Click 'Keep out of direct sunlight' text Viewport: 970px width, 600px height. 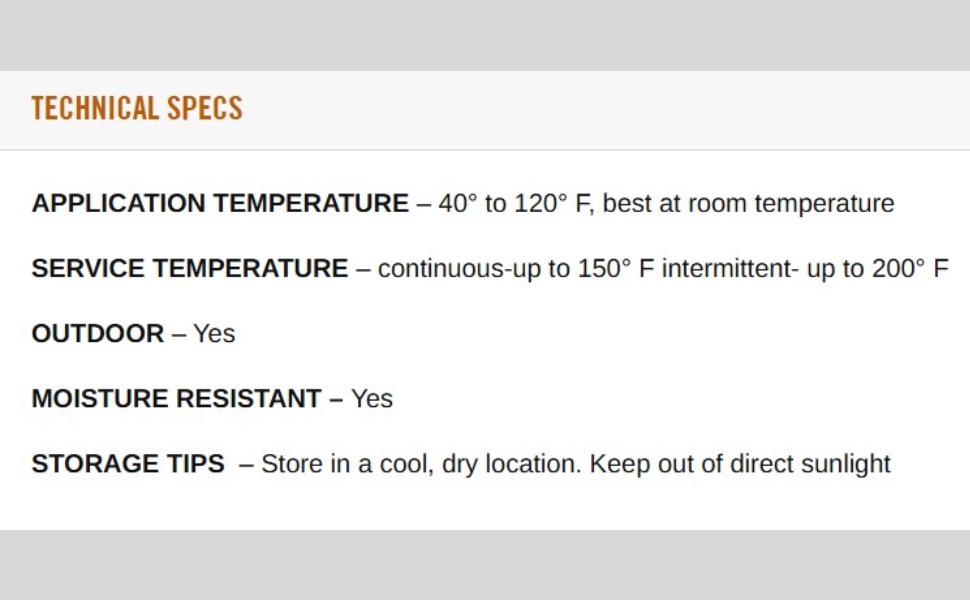coord(740,464)
